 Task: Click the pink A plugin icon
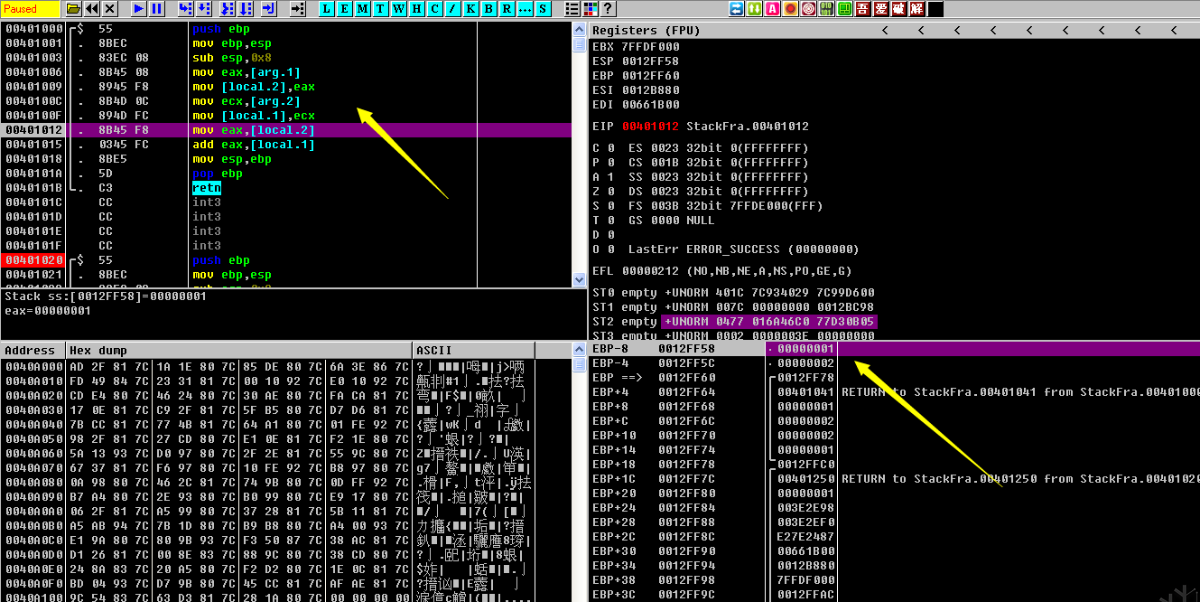tap(772, 9)
